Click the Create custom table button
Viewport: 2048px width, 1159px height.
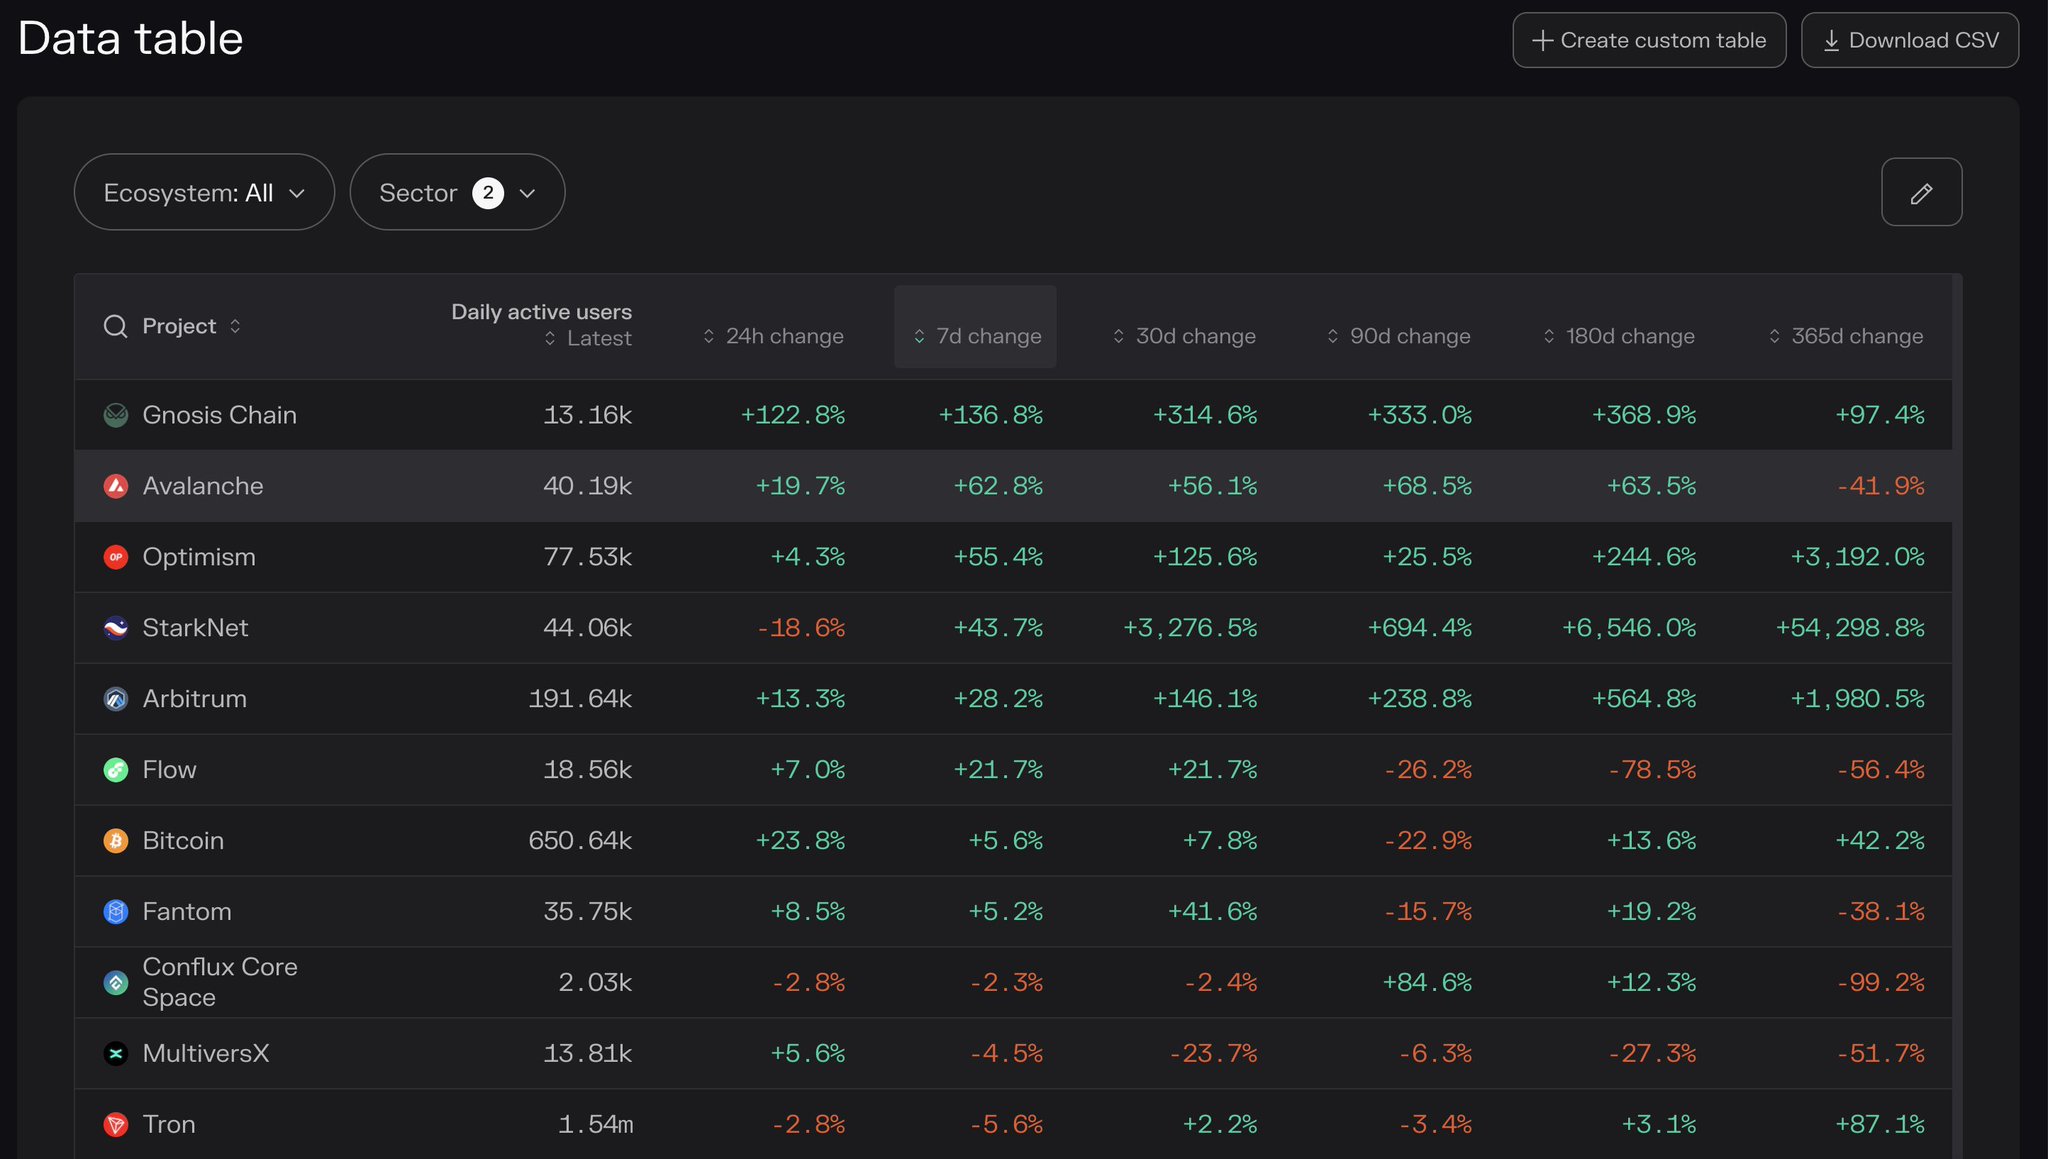pos(1649,40)
